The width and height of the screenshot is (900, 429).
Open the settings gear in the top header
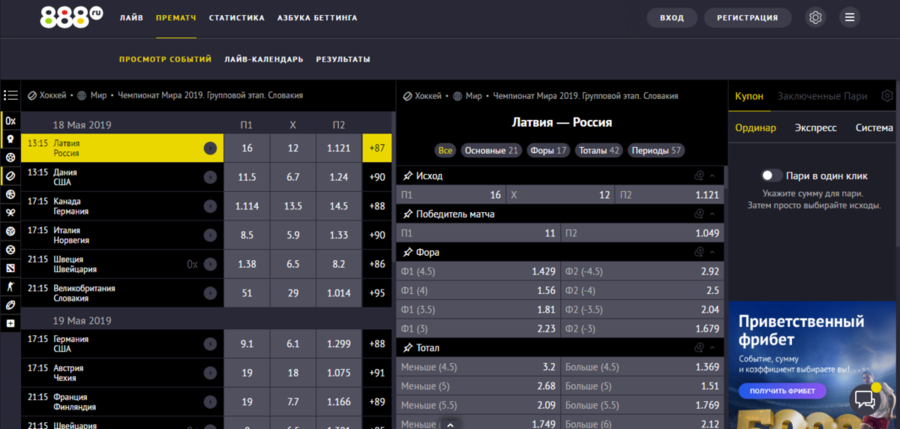click(816, 18)
